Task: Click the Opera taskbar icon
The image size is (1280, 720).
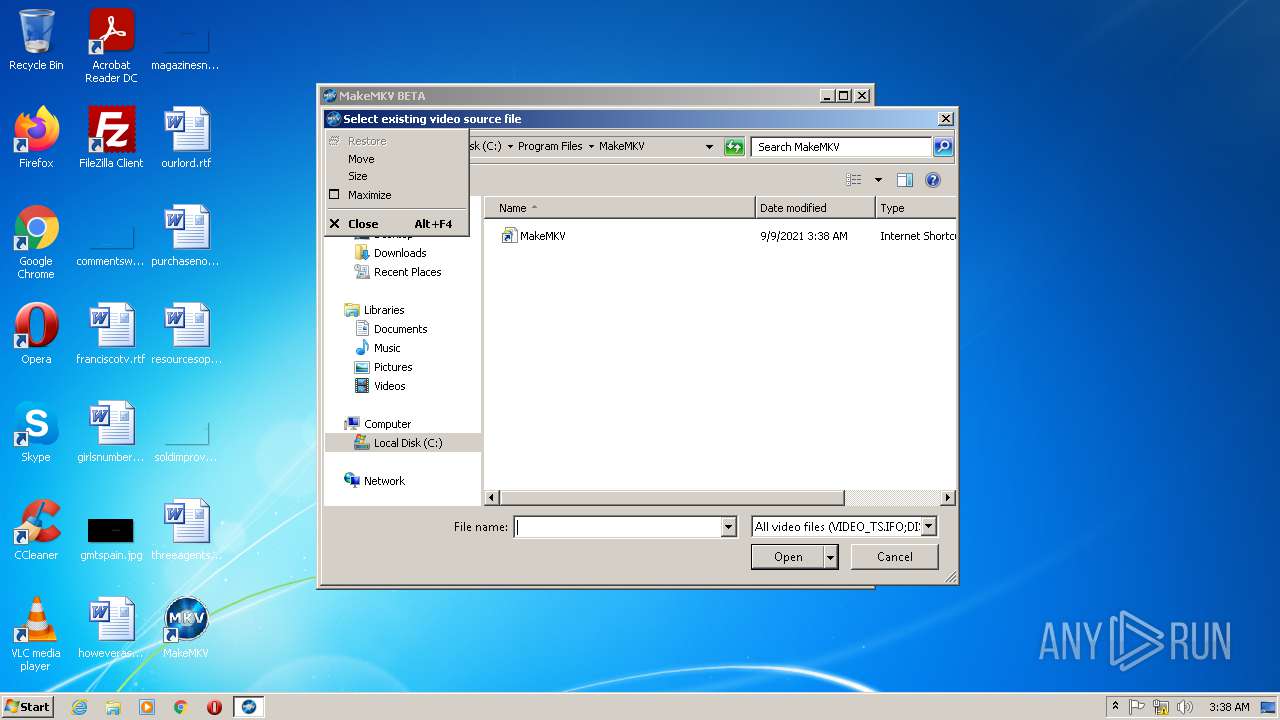Action: [x=214, y=707]
